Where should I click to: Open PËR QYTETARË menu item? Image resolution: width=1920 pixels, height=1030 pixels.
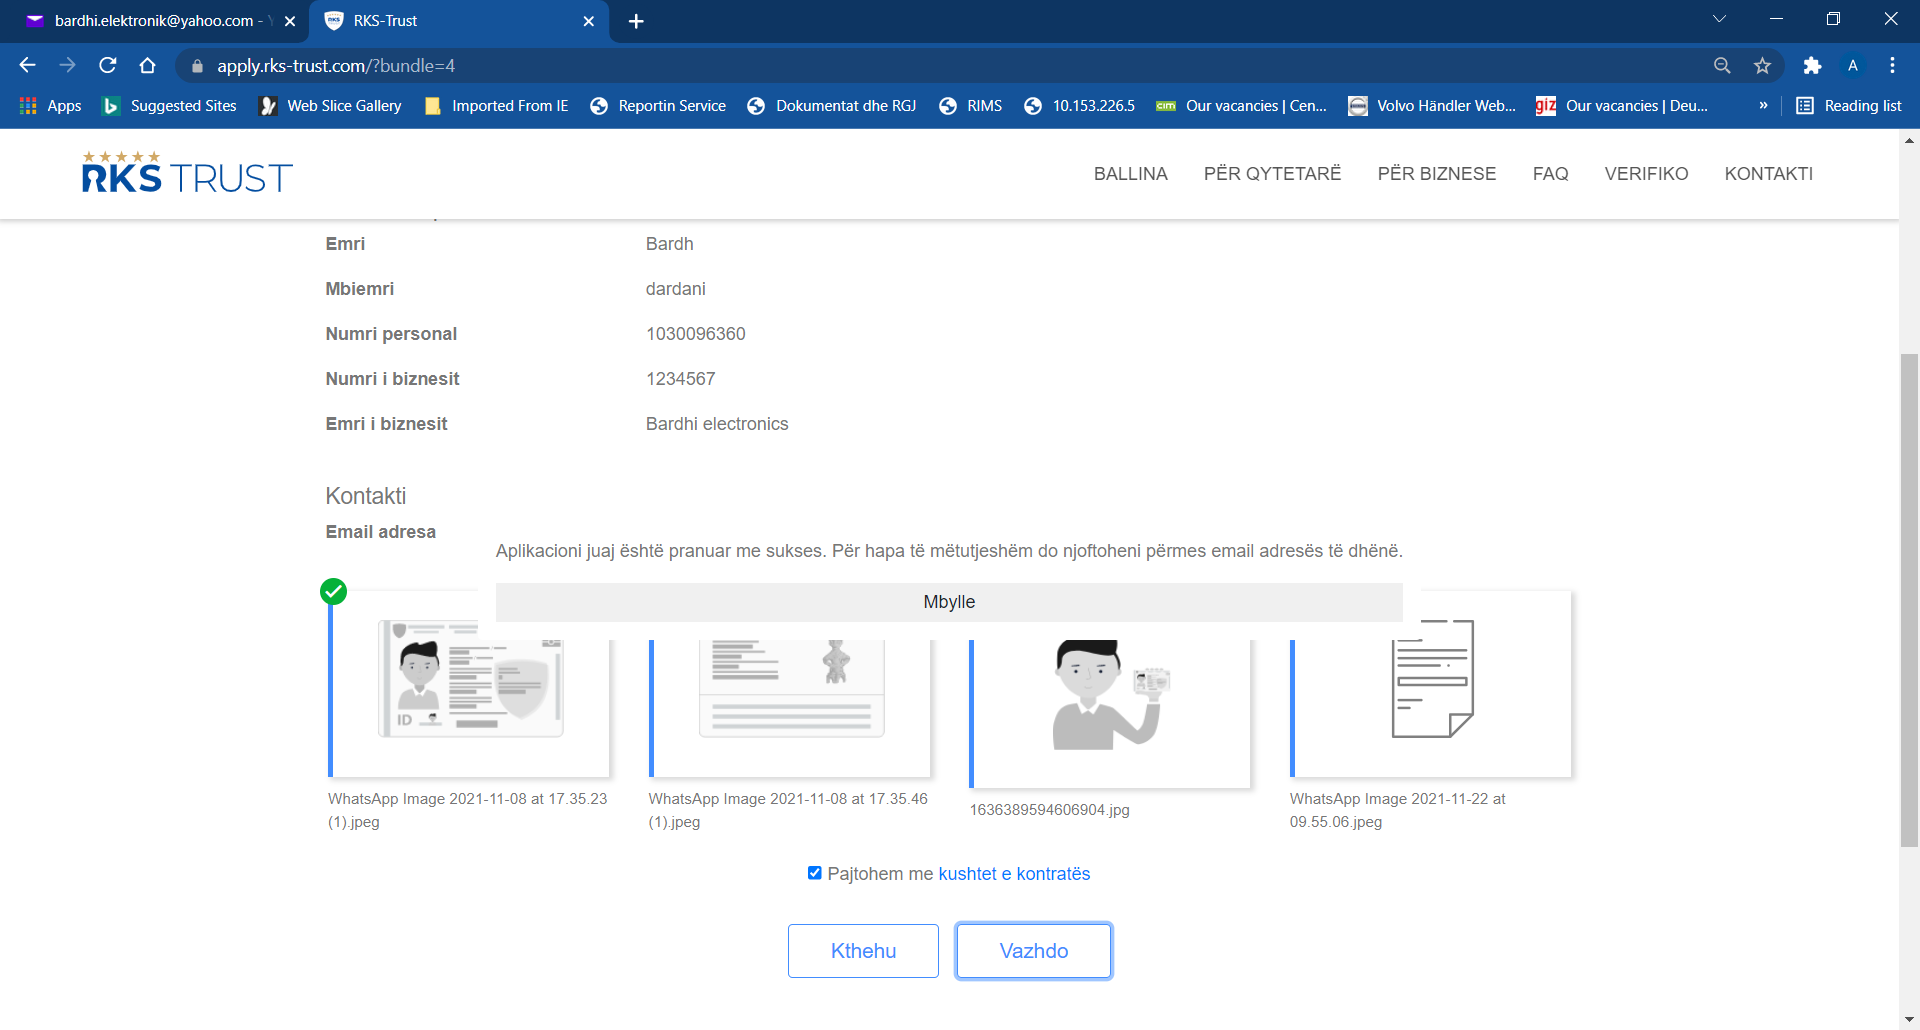(x=1272, y=174)
